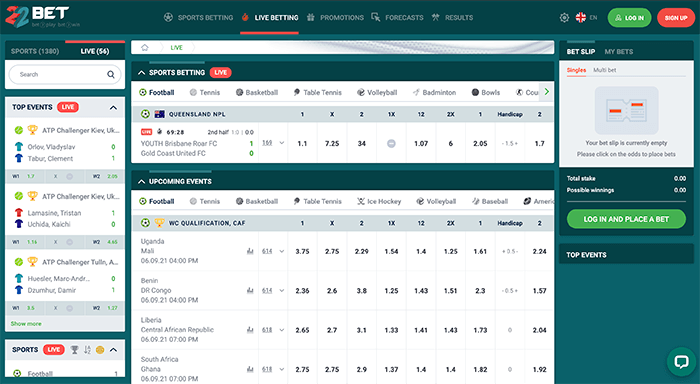Select Tennis in live sports tabs

coord(205,92)
